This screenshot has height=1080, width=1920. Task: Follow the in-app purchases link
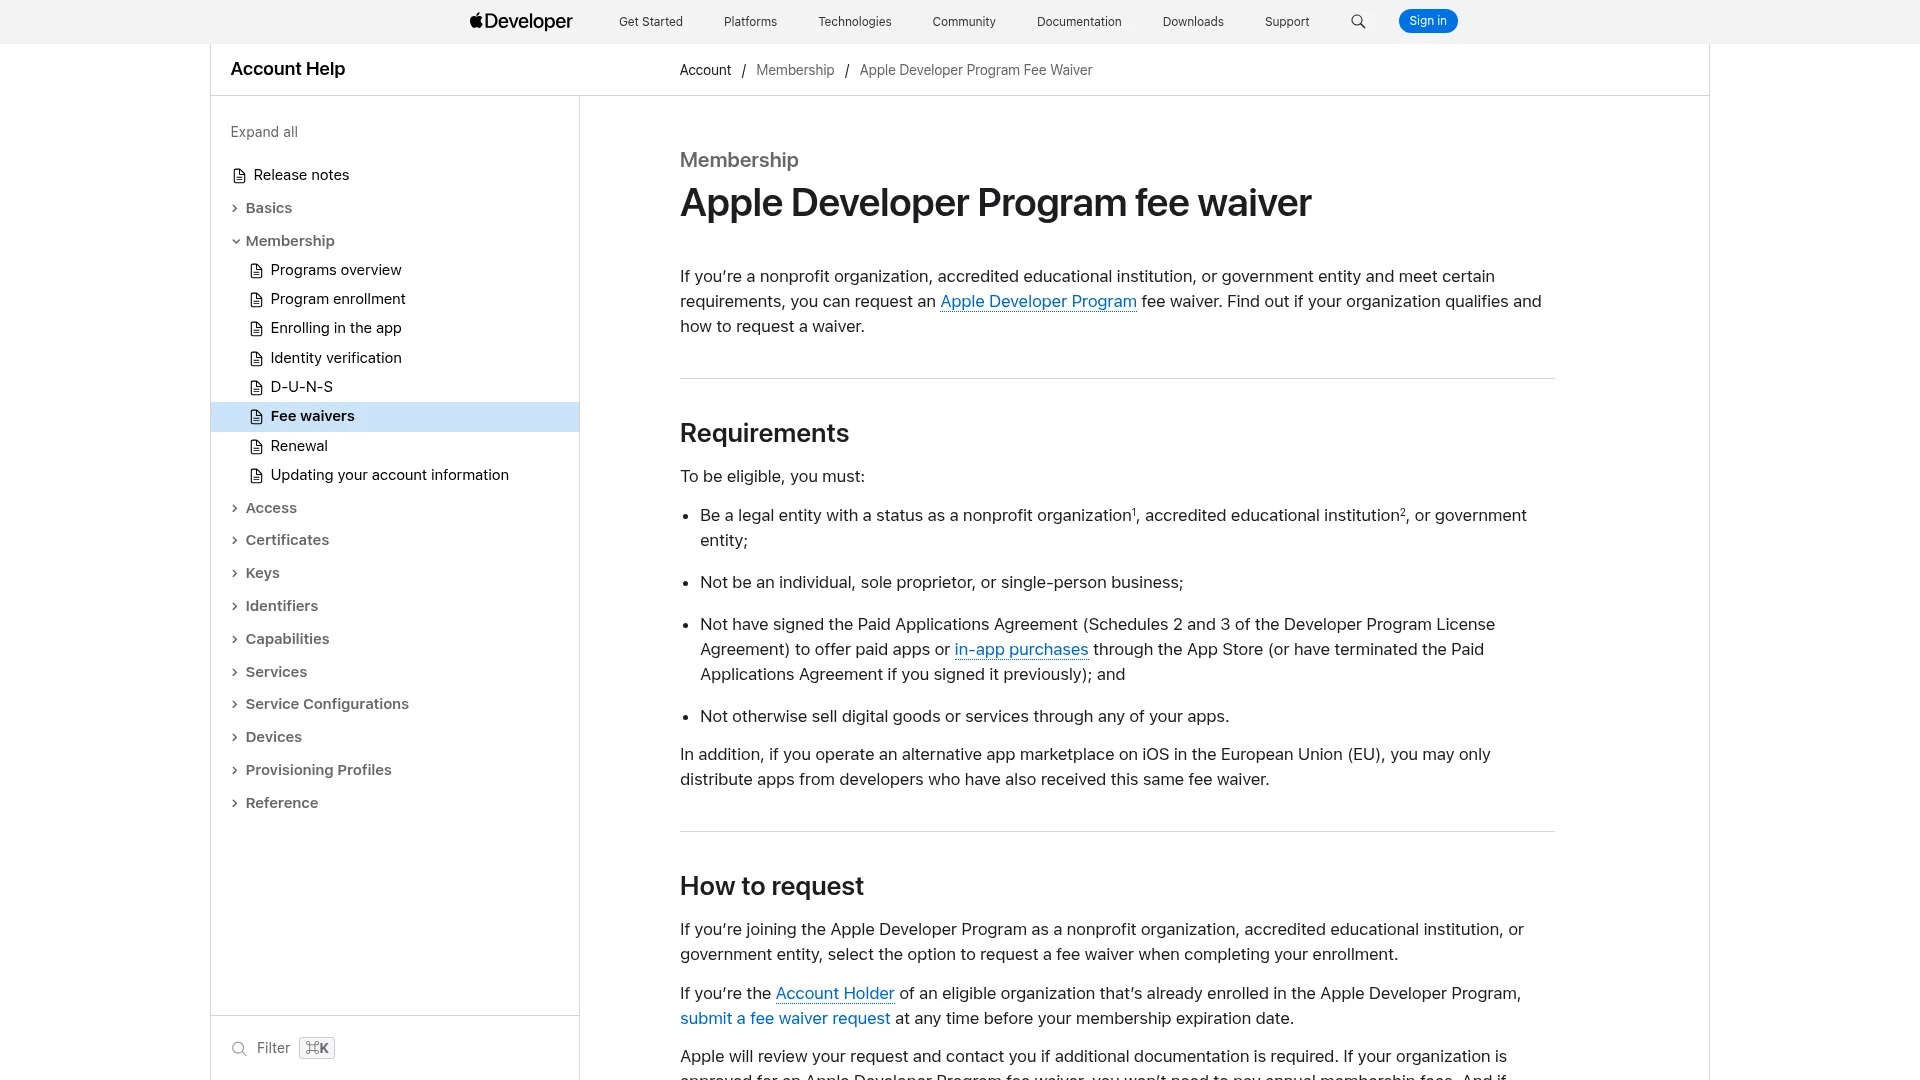(x=1021, y=650)
